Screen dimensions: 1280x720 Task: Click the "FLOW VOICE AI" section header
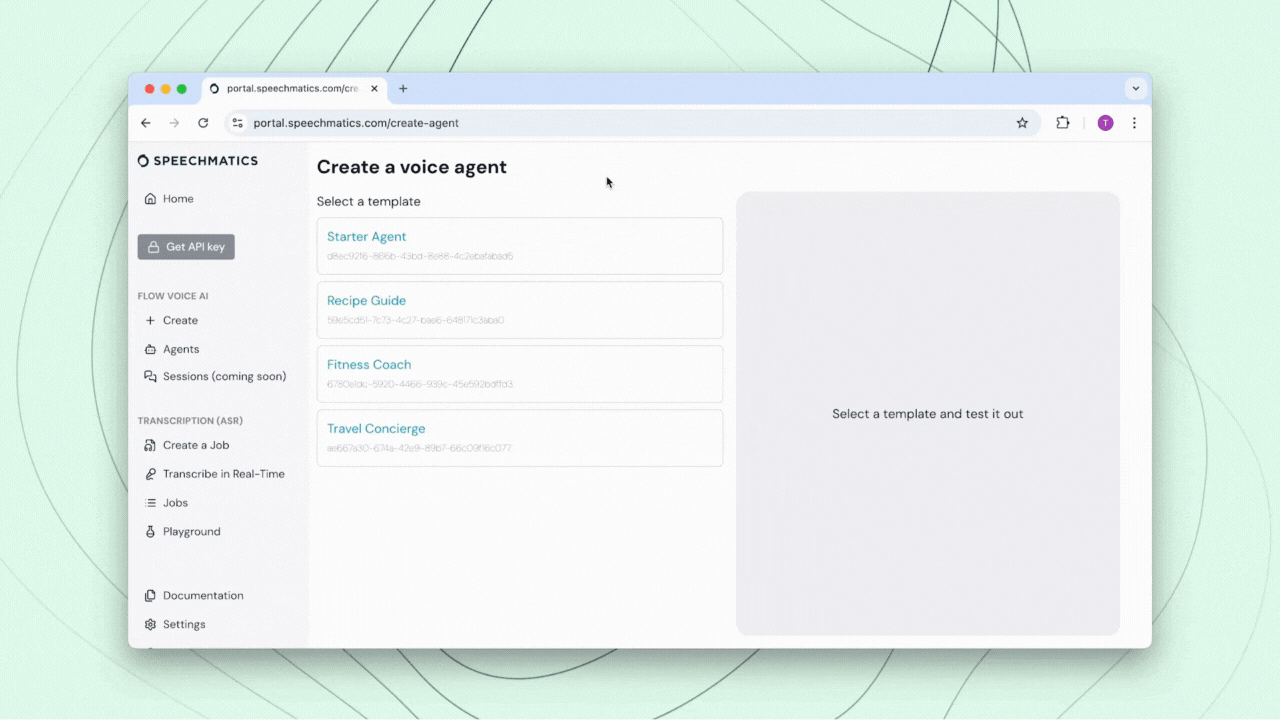[173, 296]
